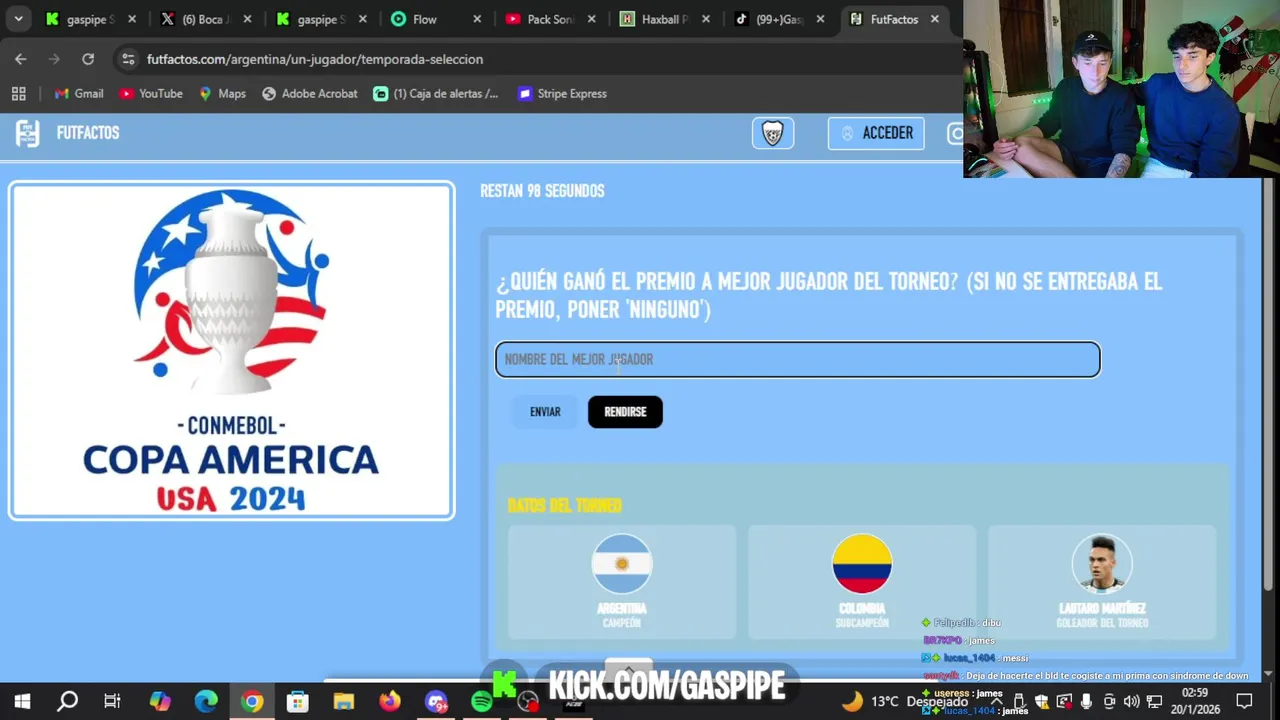Open the Adobe Acrobat bookmark
Image resolution: width=1280 pixels, height=720 pixels.
click(309, 93)
